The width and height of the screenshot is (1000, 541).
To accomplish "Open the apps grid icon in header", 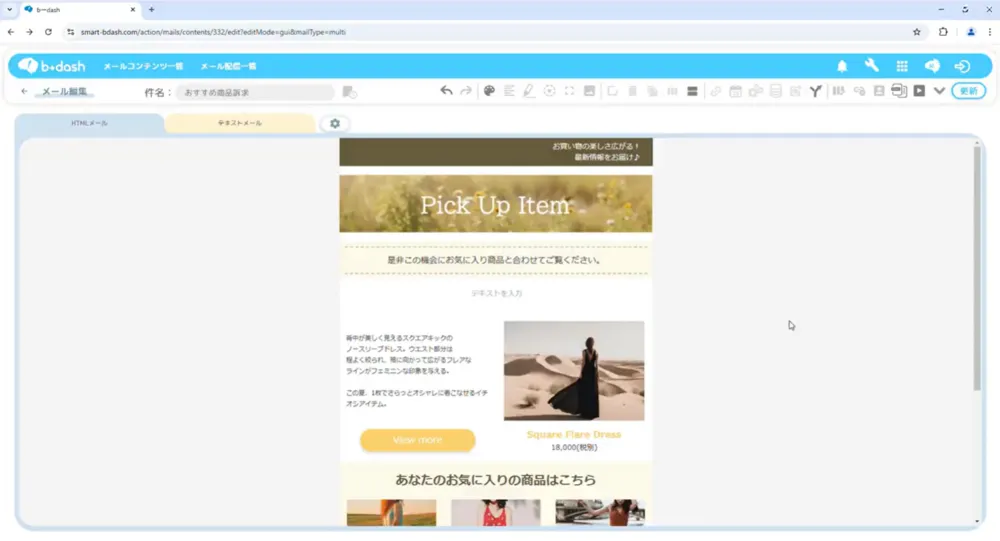I will (902, 66).
